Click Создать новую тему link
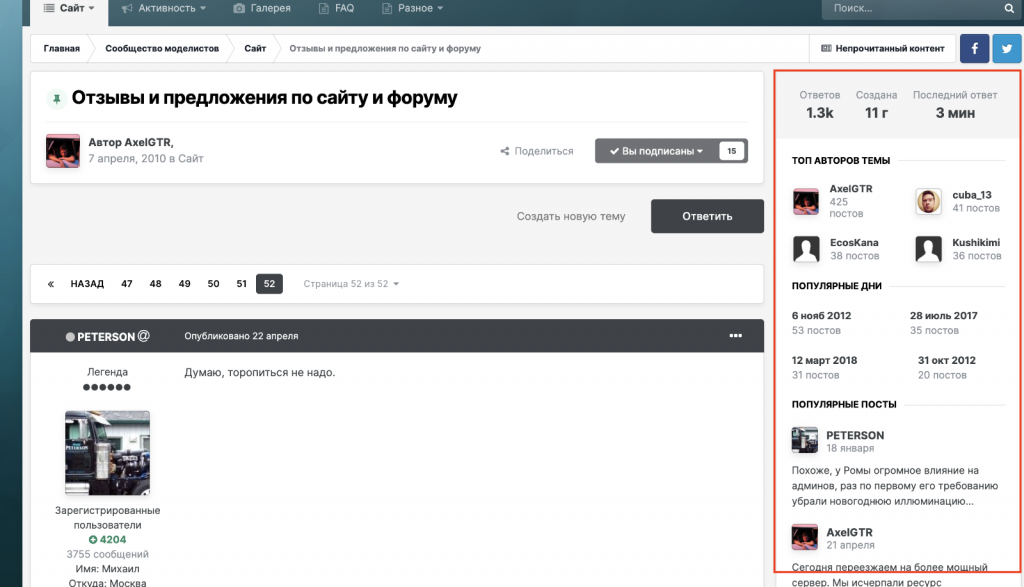This screenshot has width=1024, height=587. tap(570, 216)
